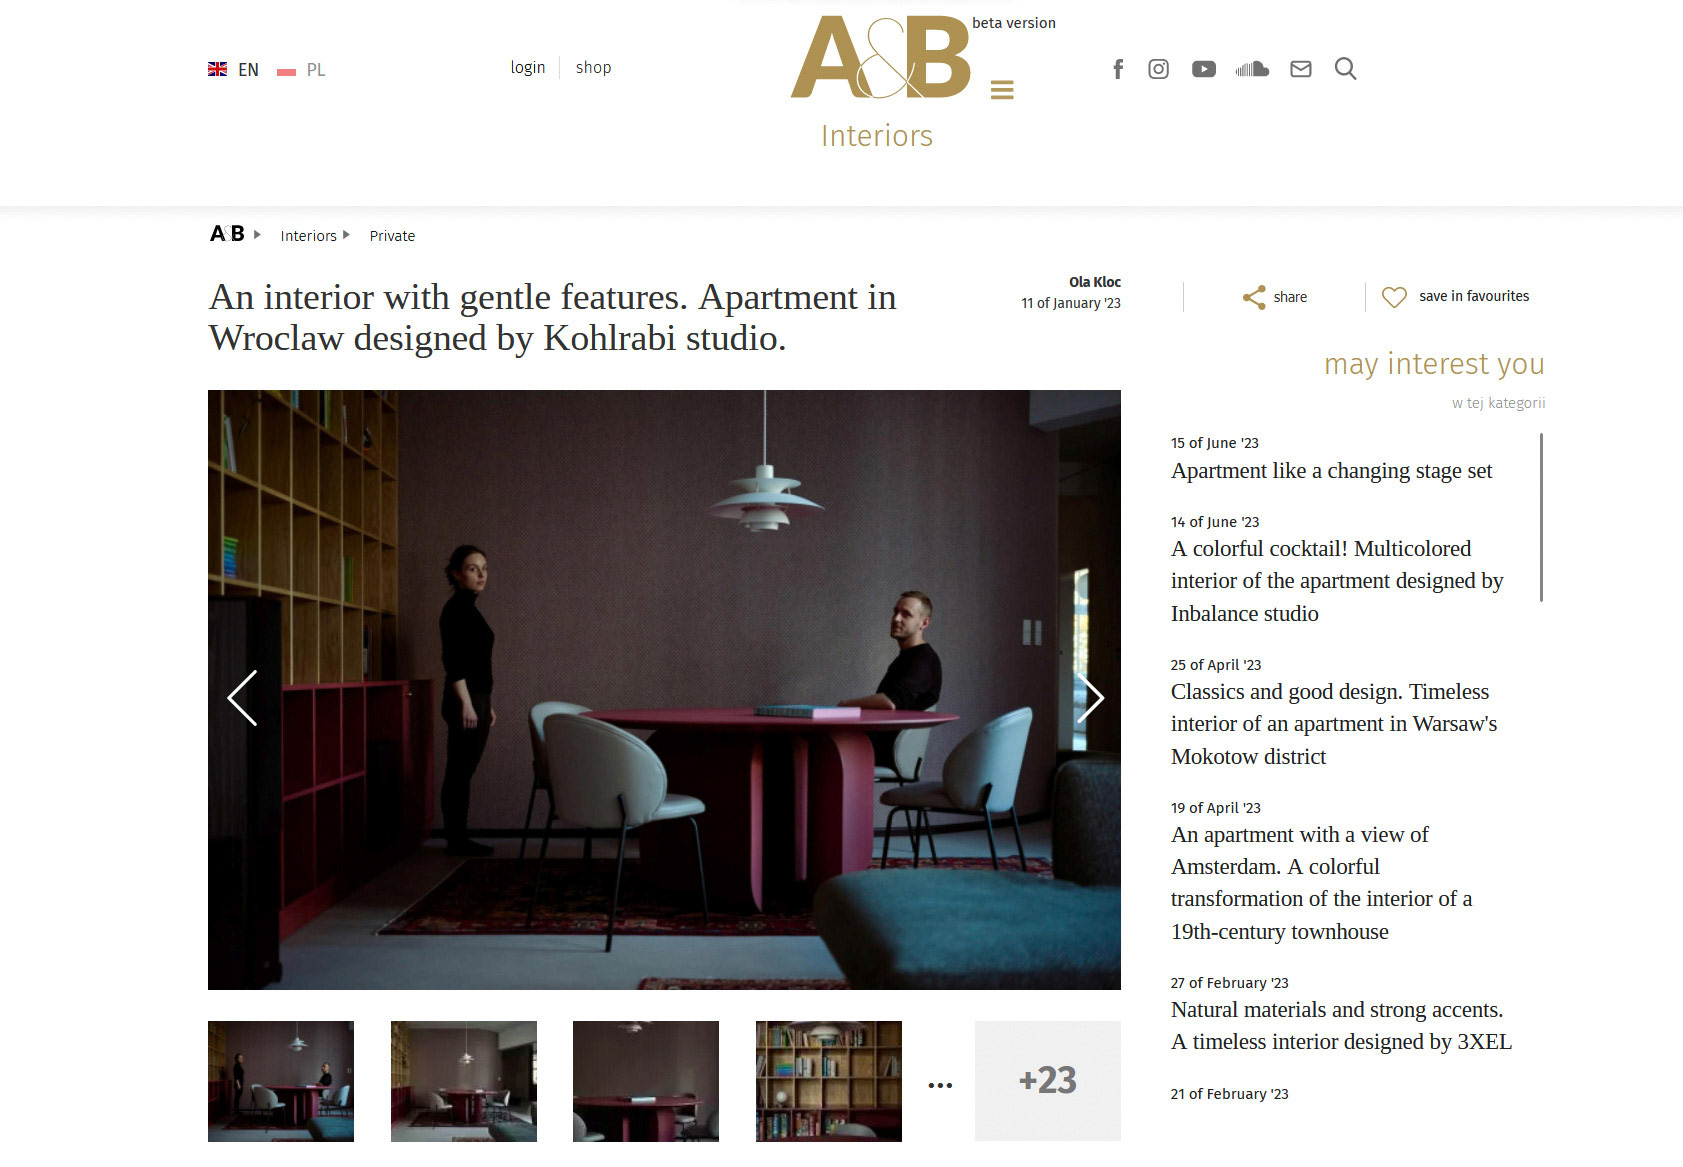
Task: Expand gallery with +23 tile
Action: click(1048, 1081)
